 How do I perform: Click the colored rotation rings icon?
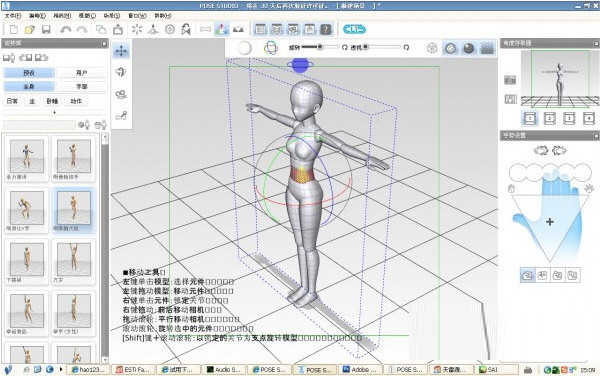point(271,48)
